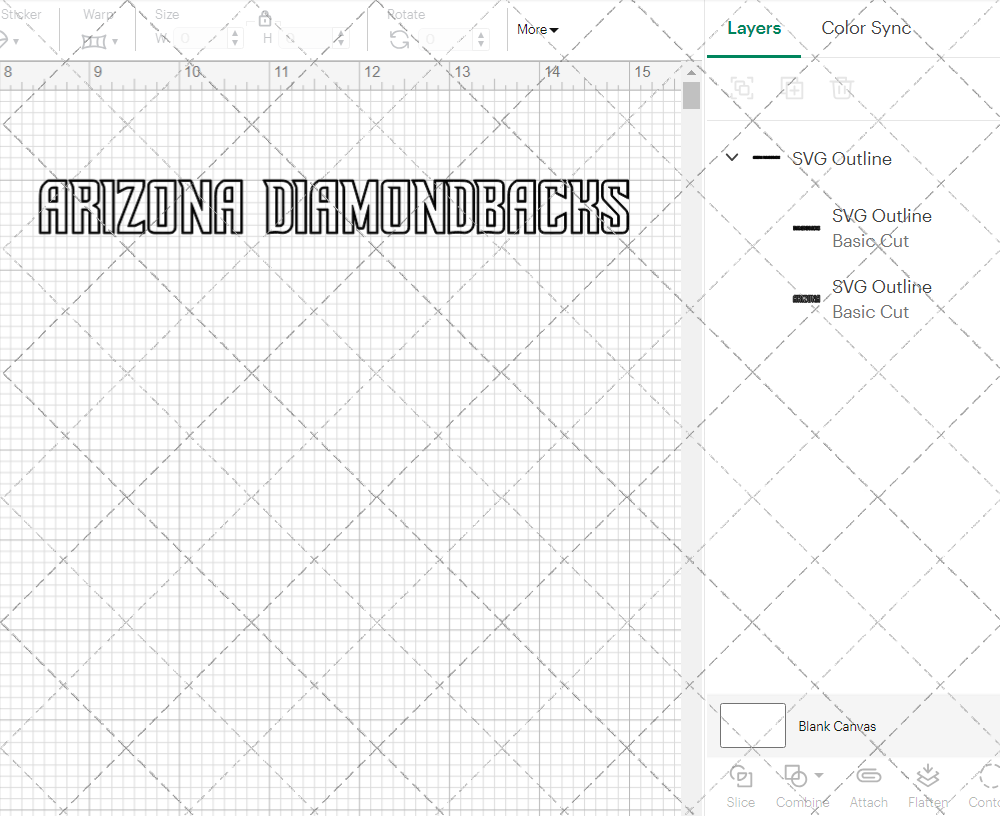Select the second SVG Outline Basic Cut layer
The height and width of the screenshot is (816, 1000).
(882, 299)
